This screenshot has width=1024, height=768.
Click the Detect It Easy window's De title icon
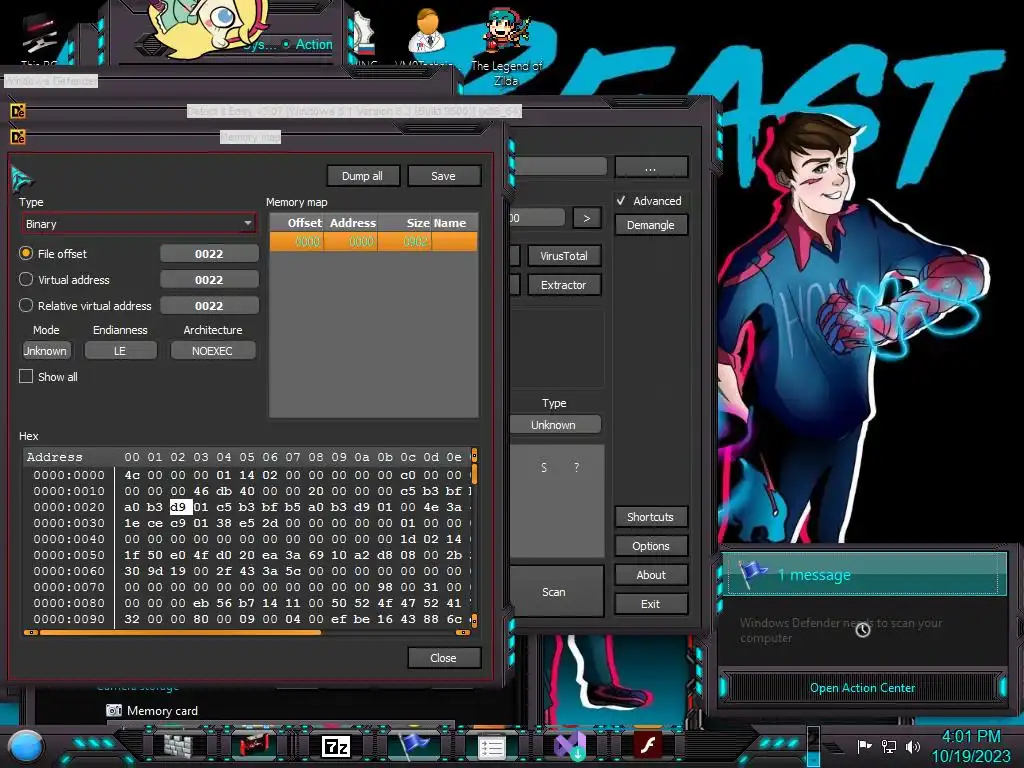18,111
